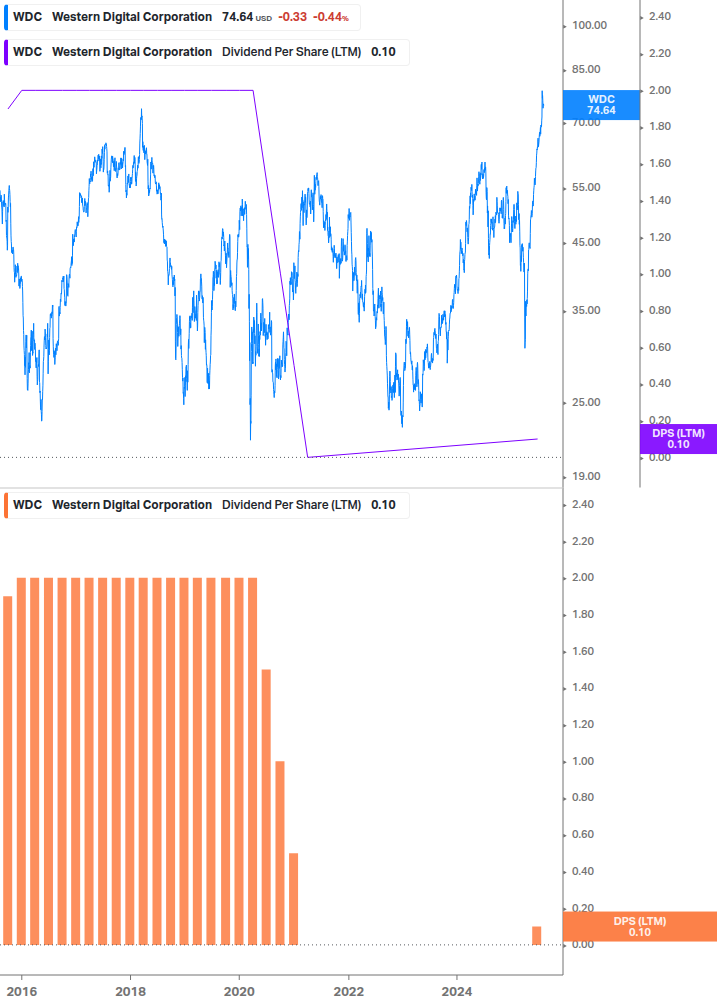This screenshot has height=1005, width=717.
Task: Click the 2018 label on the time axis
Action: pyautogui.click(x=131, y=992)
